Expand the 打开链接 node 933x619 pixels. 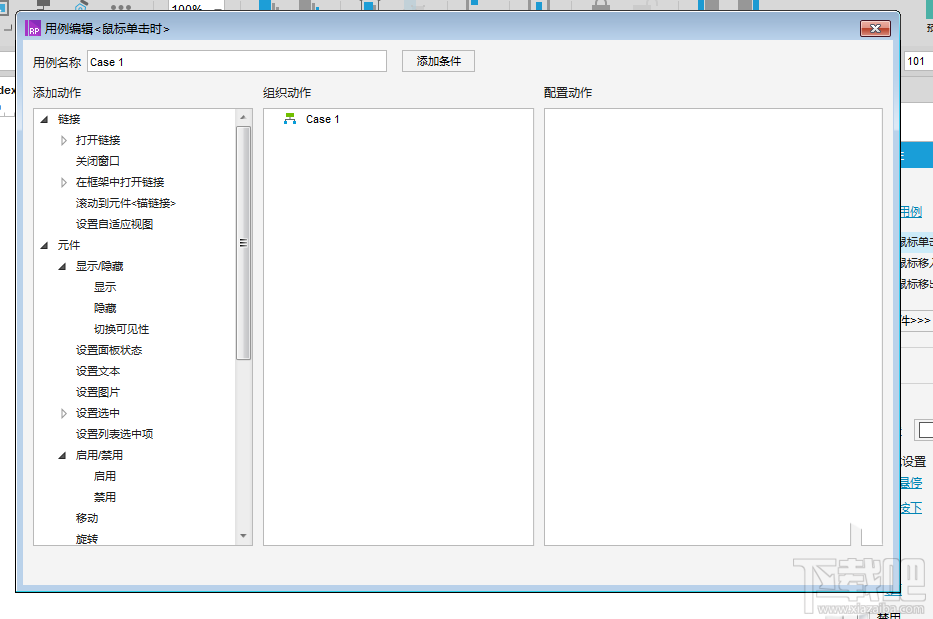click(64, 140)
